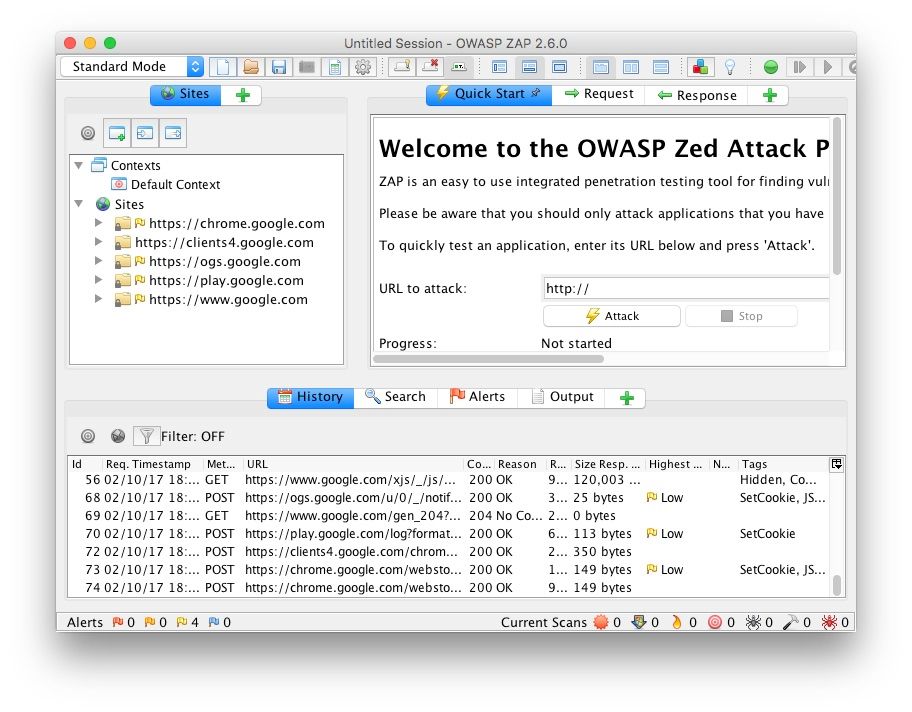Screen dimensions: 912x712
Task: Click Remove all breakpoints red X icon
Action: coord(430,66)
